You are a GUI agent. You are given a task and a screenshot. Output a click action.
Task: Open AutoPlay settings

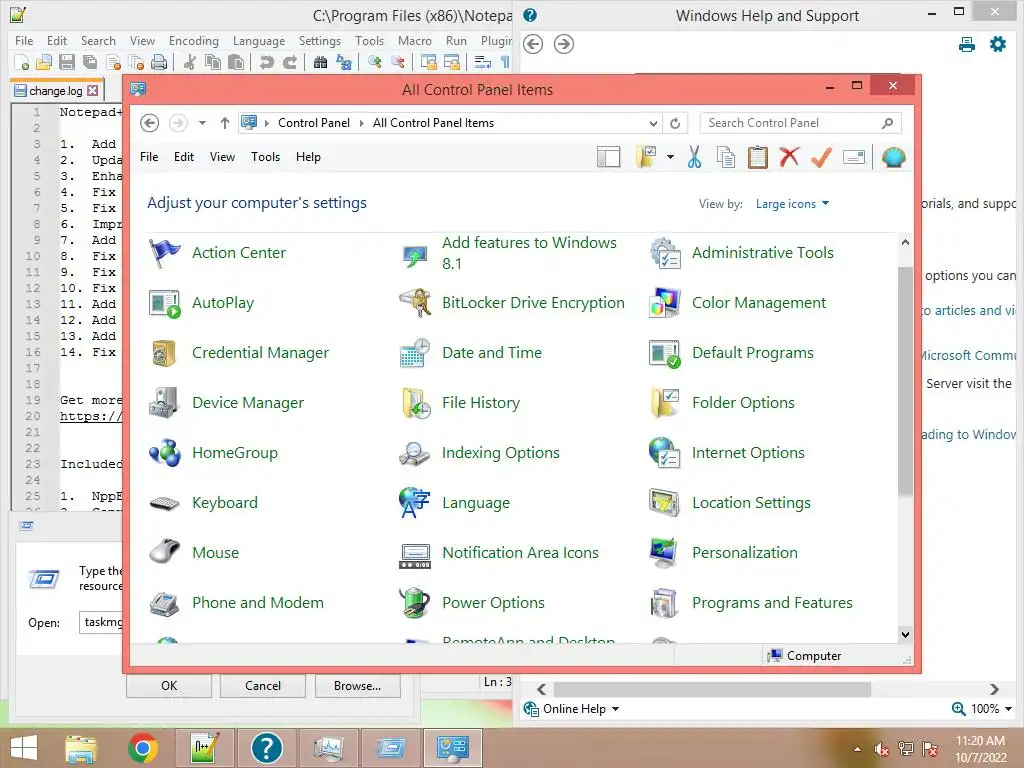(x=201, y=303)
